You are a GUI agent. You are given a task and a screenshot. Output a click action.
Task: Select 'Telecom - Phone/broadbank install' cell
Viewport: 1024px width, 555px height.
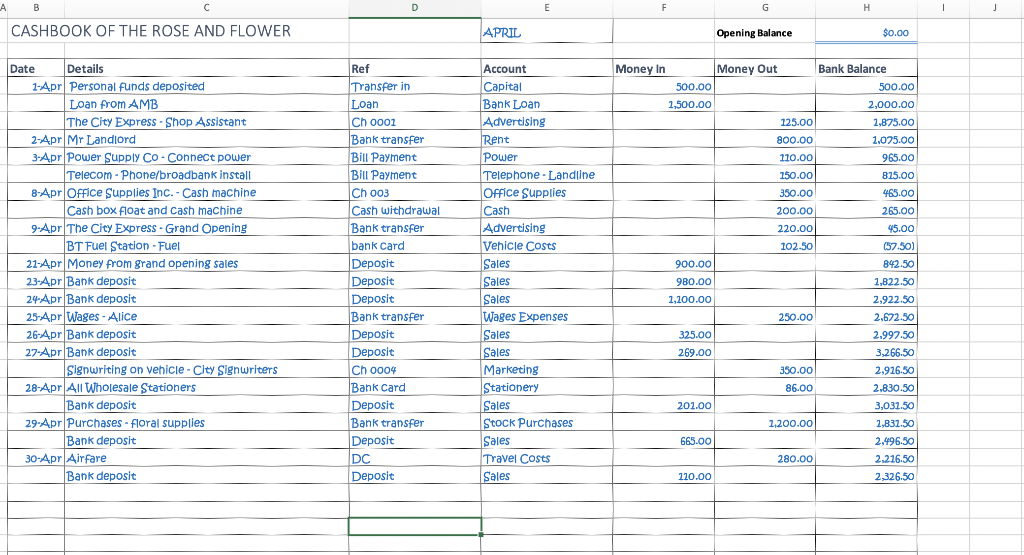tap(206, 175)
